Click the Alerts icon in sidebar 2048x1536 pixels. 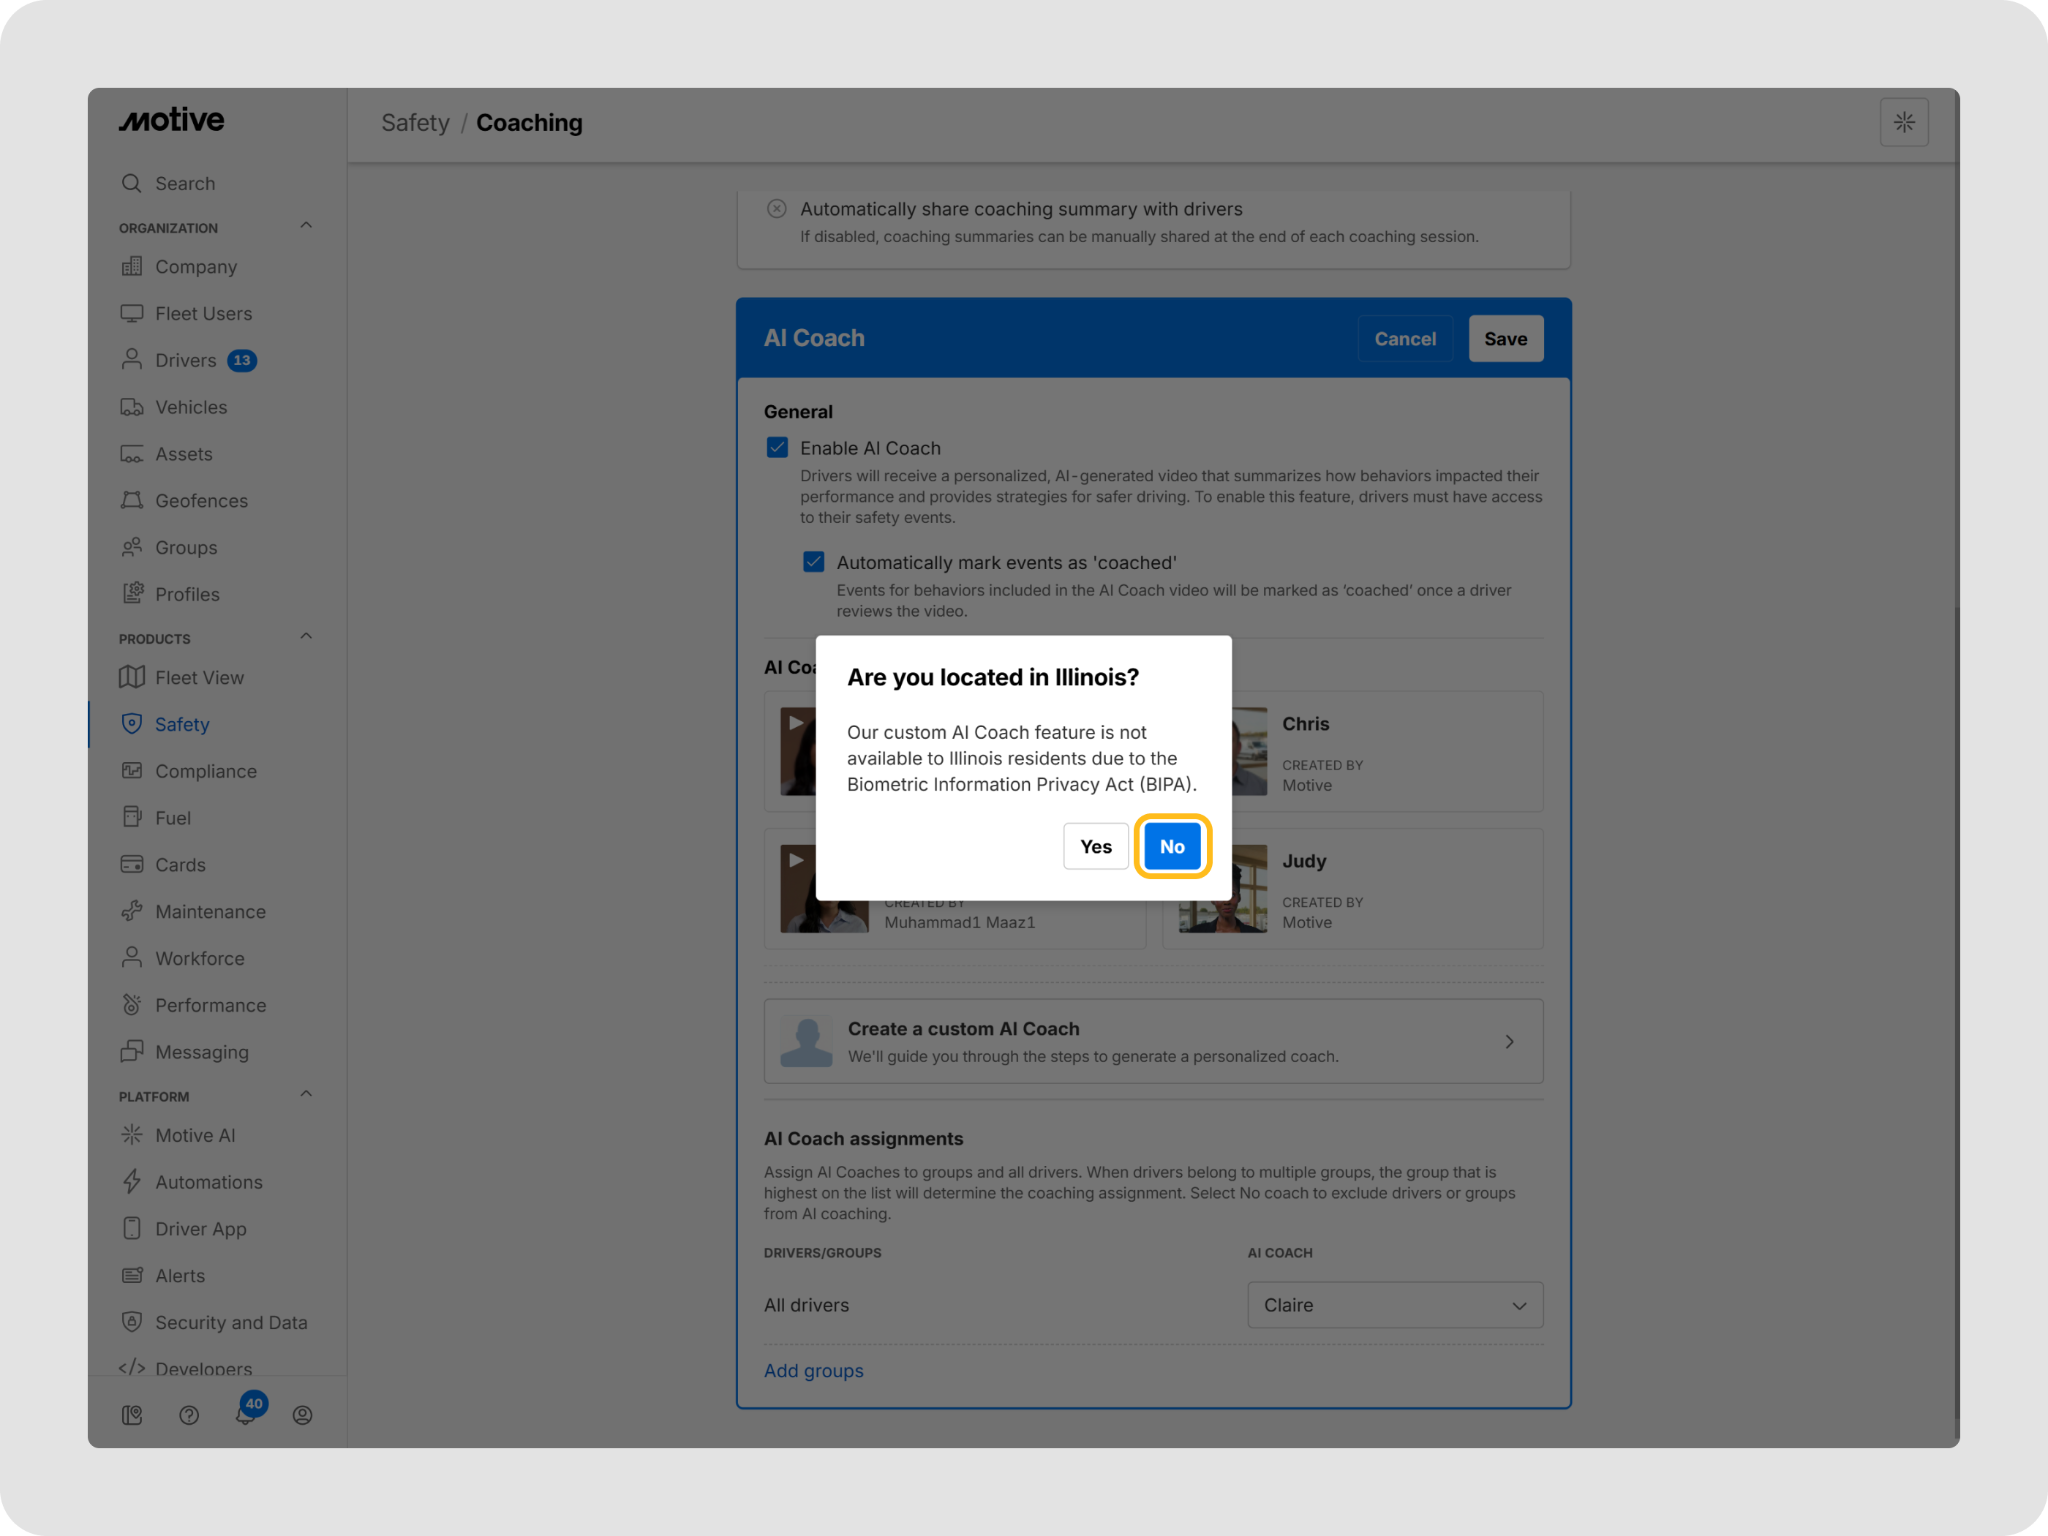pyautogui.click(x=131, y=1275)
